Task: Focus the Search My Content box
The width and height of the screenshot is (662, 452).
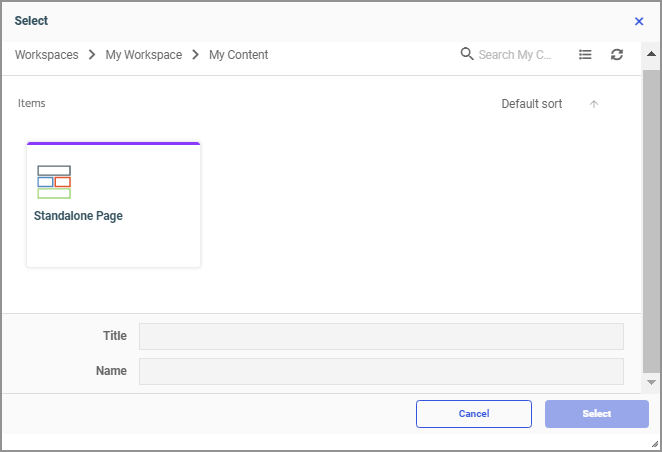Action: 516,55
